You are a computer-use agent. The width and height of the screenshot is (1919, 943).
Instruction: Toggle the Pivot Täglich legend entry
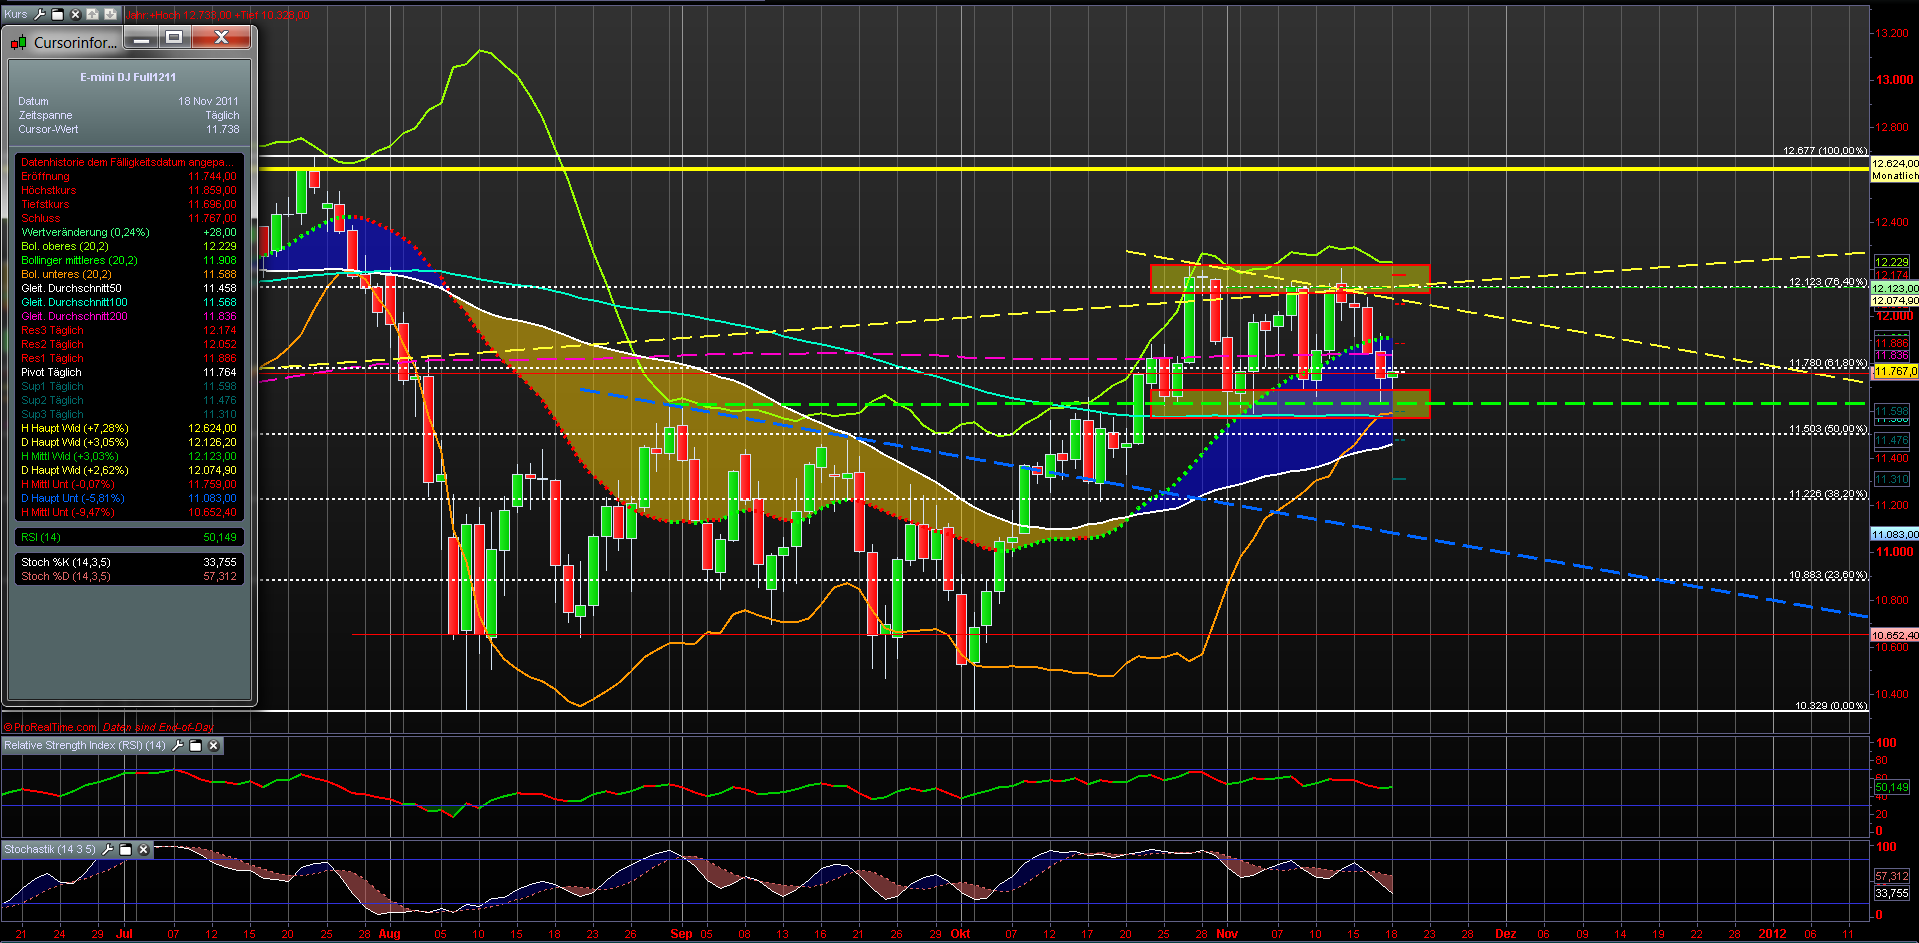[x=50, y=371]
